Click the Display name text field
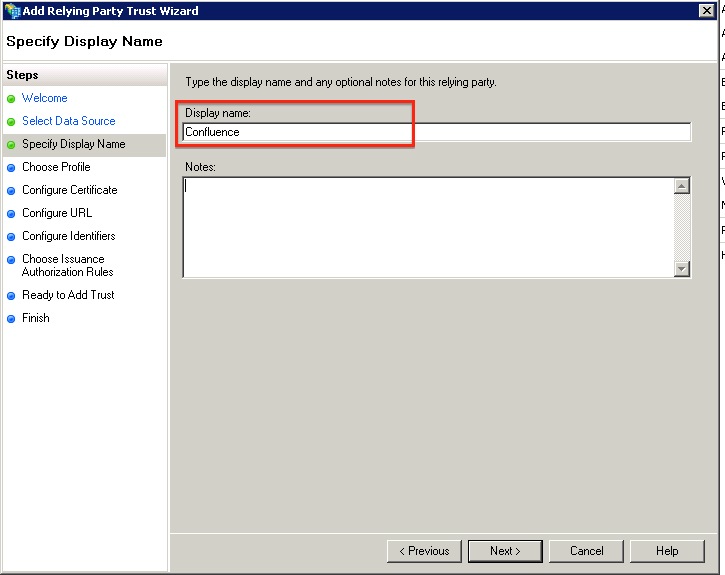 (x=436, y=132)
